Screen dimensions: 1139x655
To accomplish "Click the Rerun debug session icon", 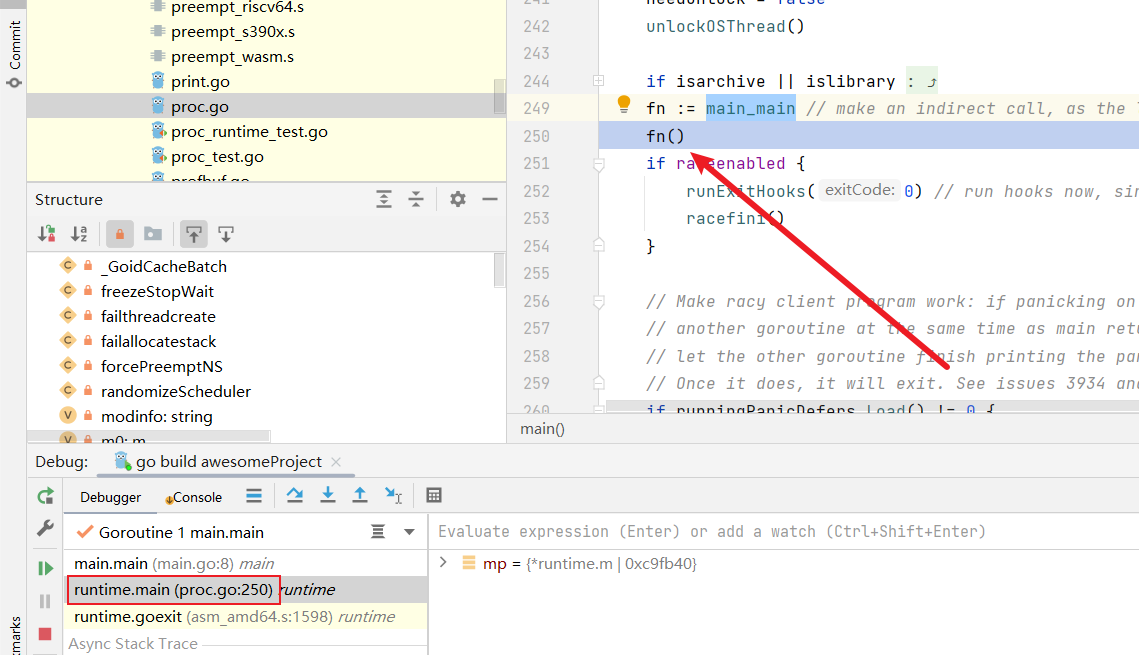I will 45,496.
